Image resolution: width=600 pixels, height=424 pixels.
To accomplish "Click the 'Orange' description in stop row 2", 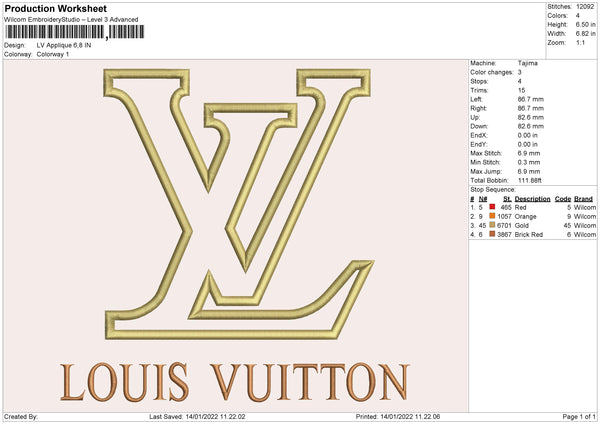I will click(525, 216).
